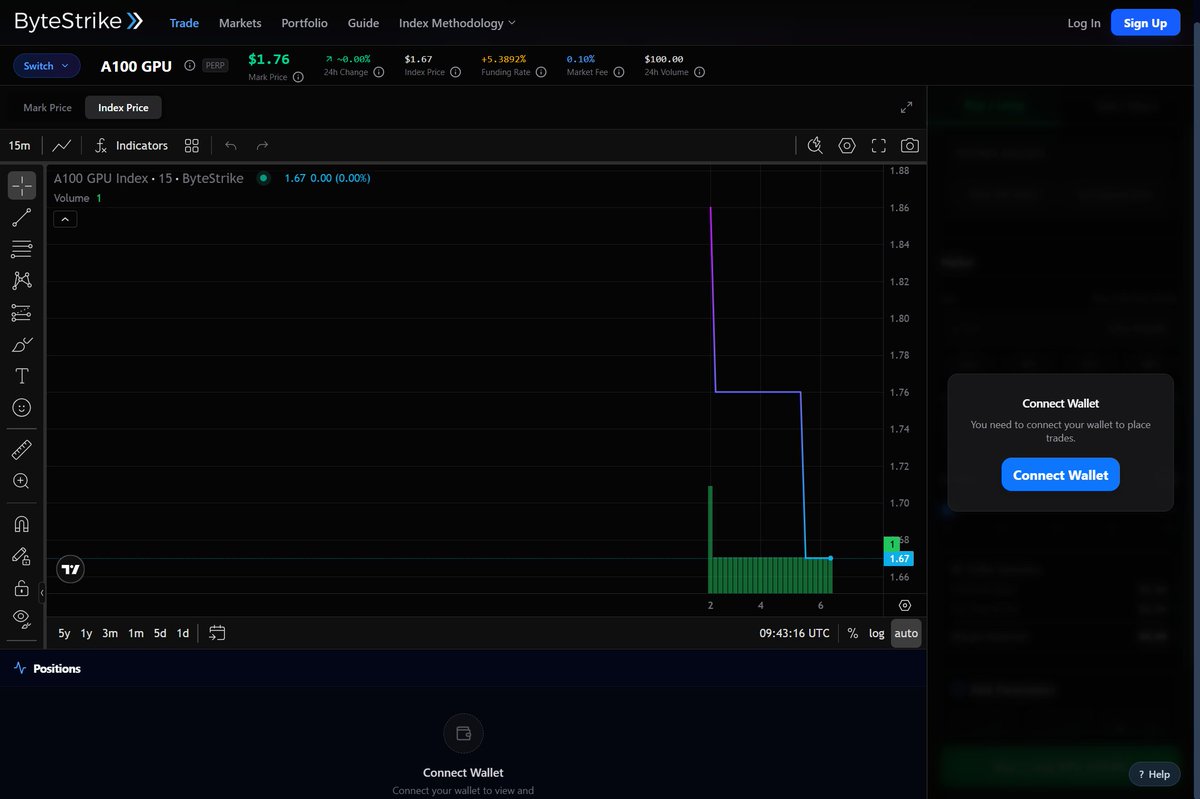
Task: Set chart range to 1d
Action: [x=183, y=633]
